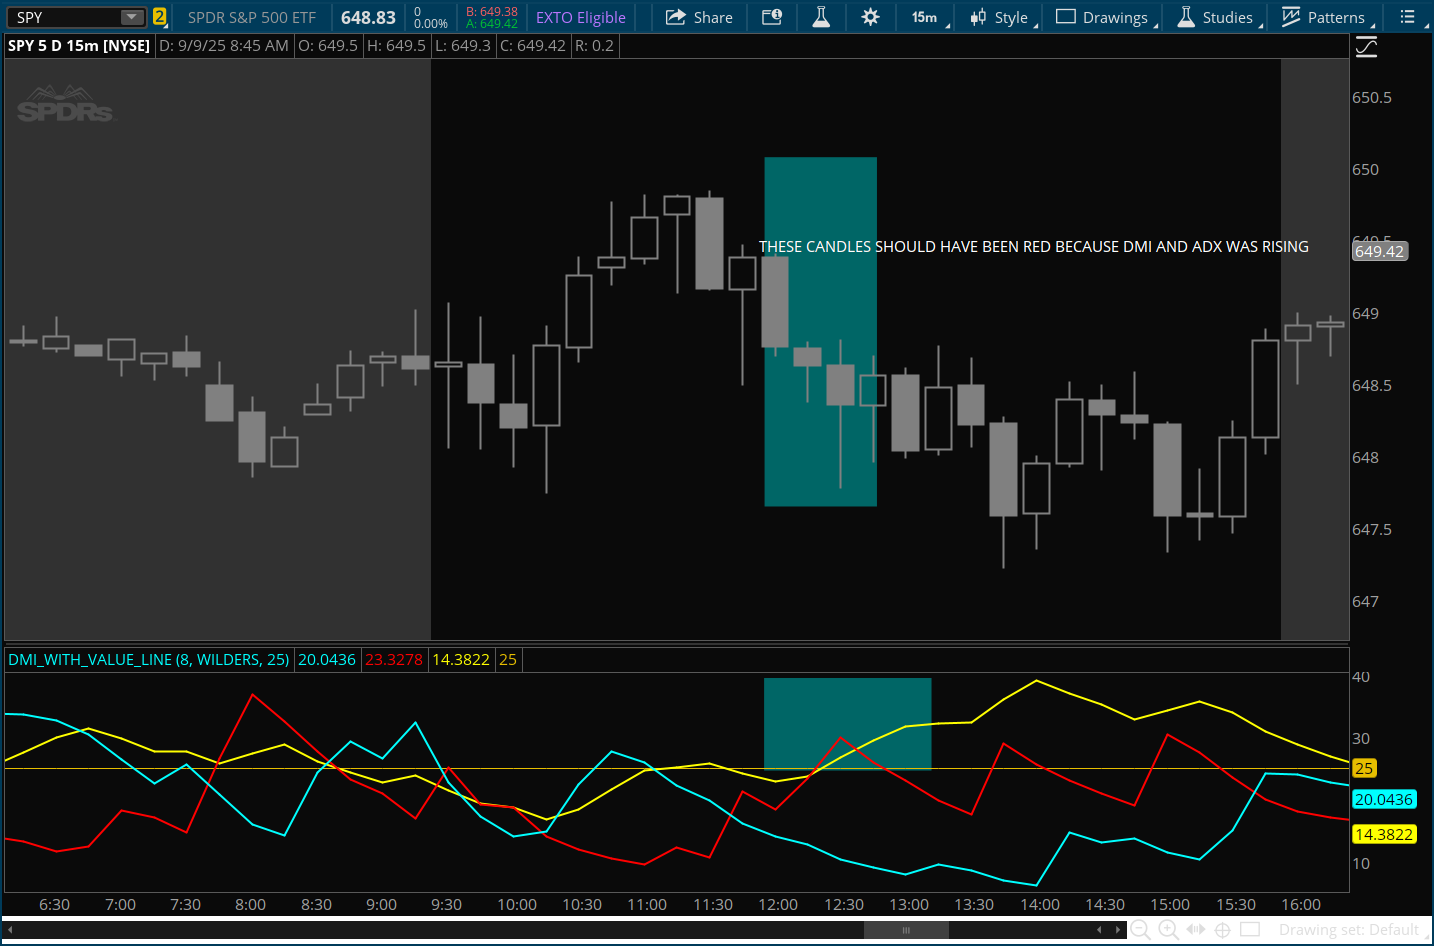
Task: Click the cyan 20.0436 value in study header
Action: point(327,660)
